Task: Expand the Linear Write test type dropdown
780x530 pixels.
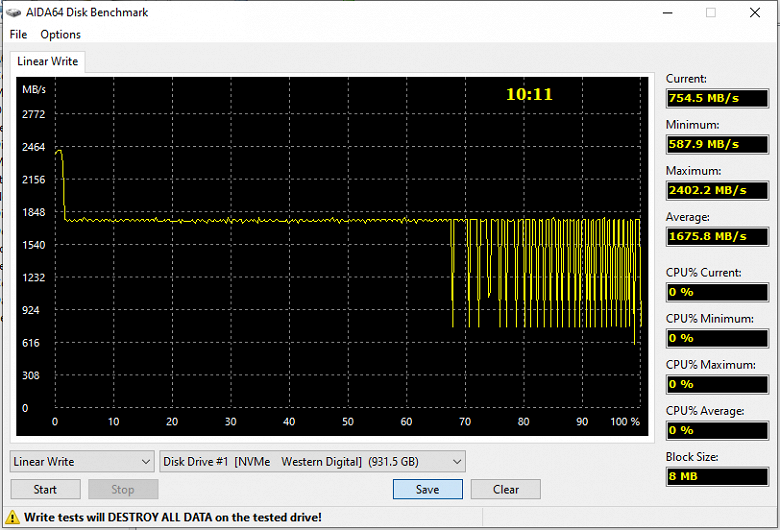Action: [82, 462]
